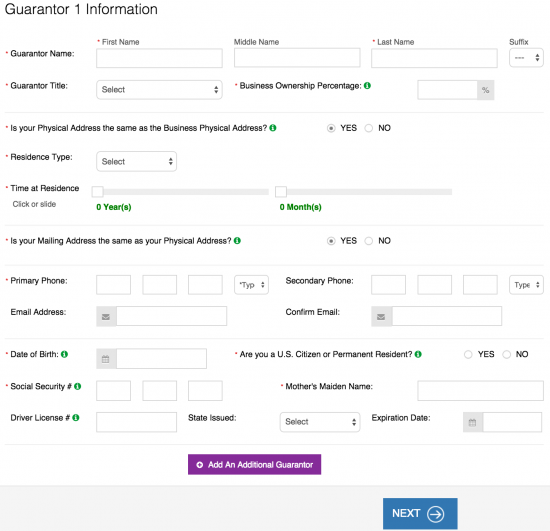
Task: Click the Years at residence slider handle
Action: click(98, 192)
